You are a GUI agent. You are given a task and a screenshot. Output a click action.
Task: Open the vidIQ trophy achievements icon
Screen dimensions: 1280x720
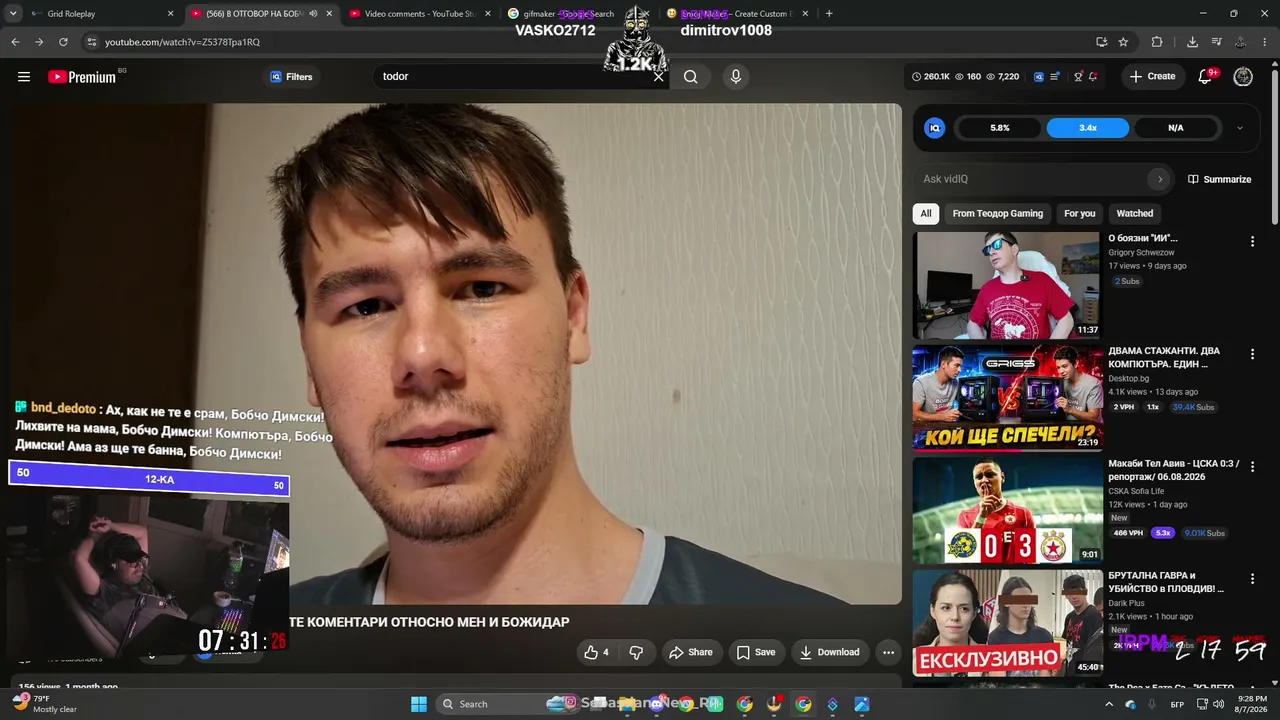pyautogui.click(x=1078, y=77)
